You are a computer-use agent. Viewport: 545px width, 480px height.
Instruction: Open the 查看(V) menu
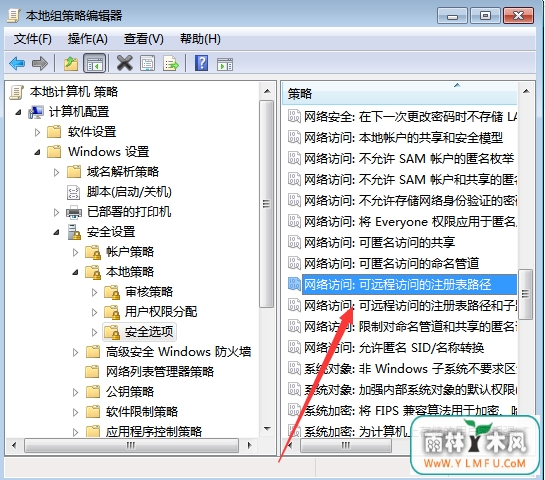coord(144,39)
